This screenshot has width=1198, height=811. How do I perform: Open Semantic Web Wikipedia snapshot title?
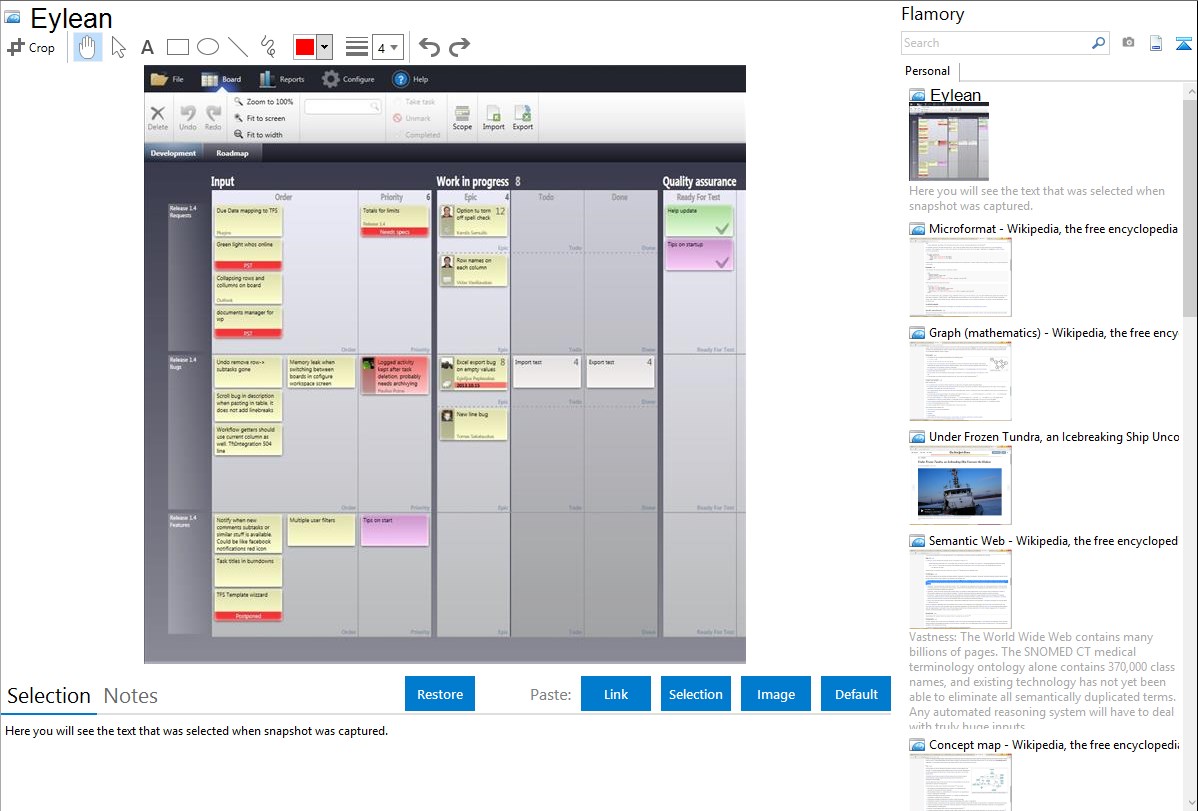1053,540
